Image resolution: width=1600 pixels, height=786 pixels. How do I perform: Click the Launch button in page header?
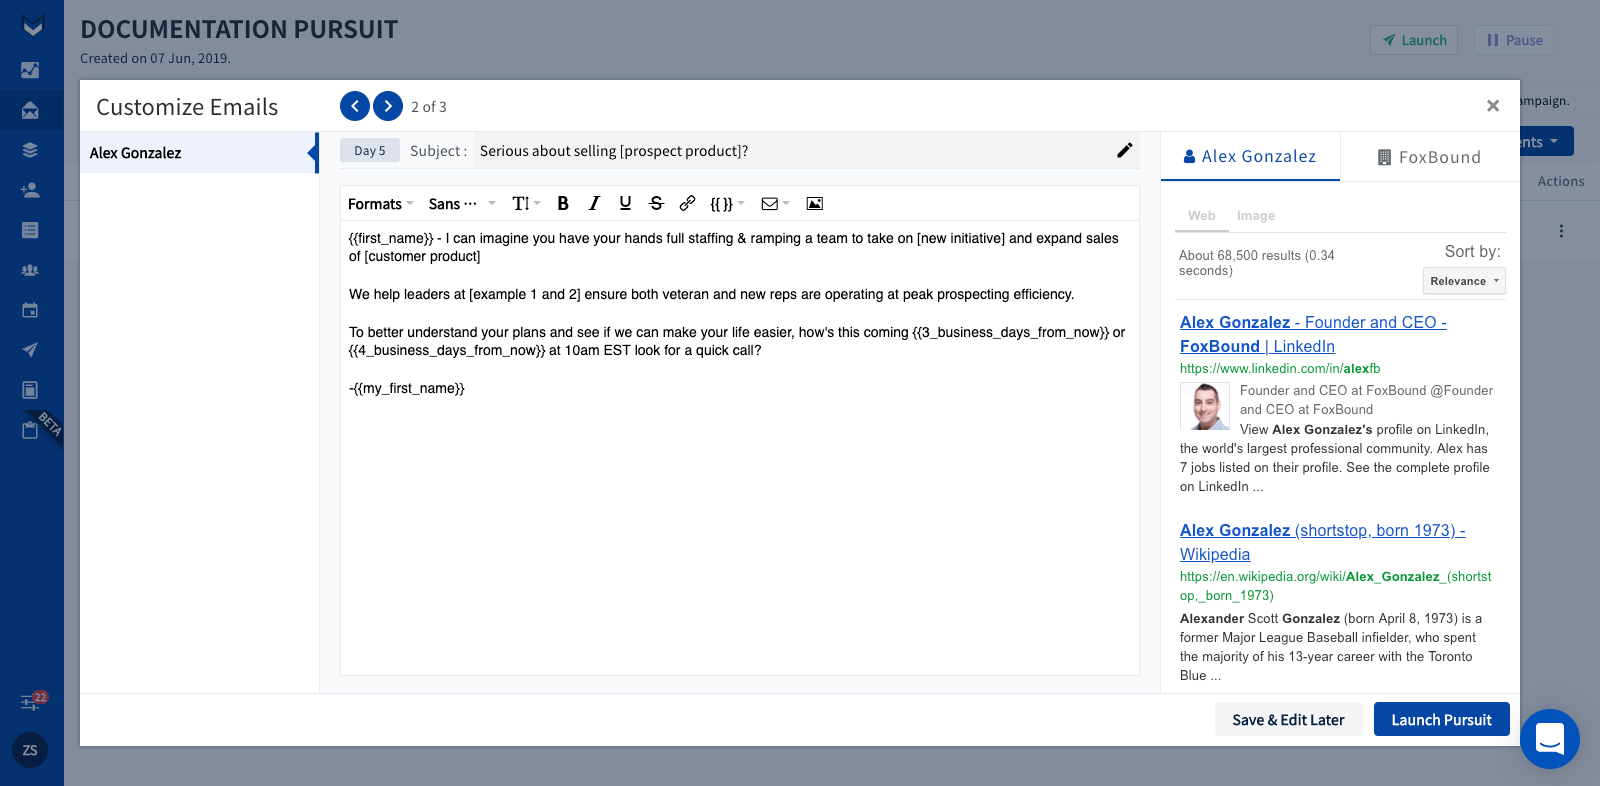(1414, 40)
